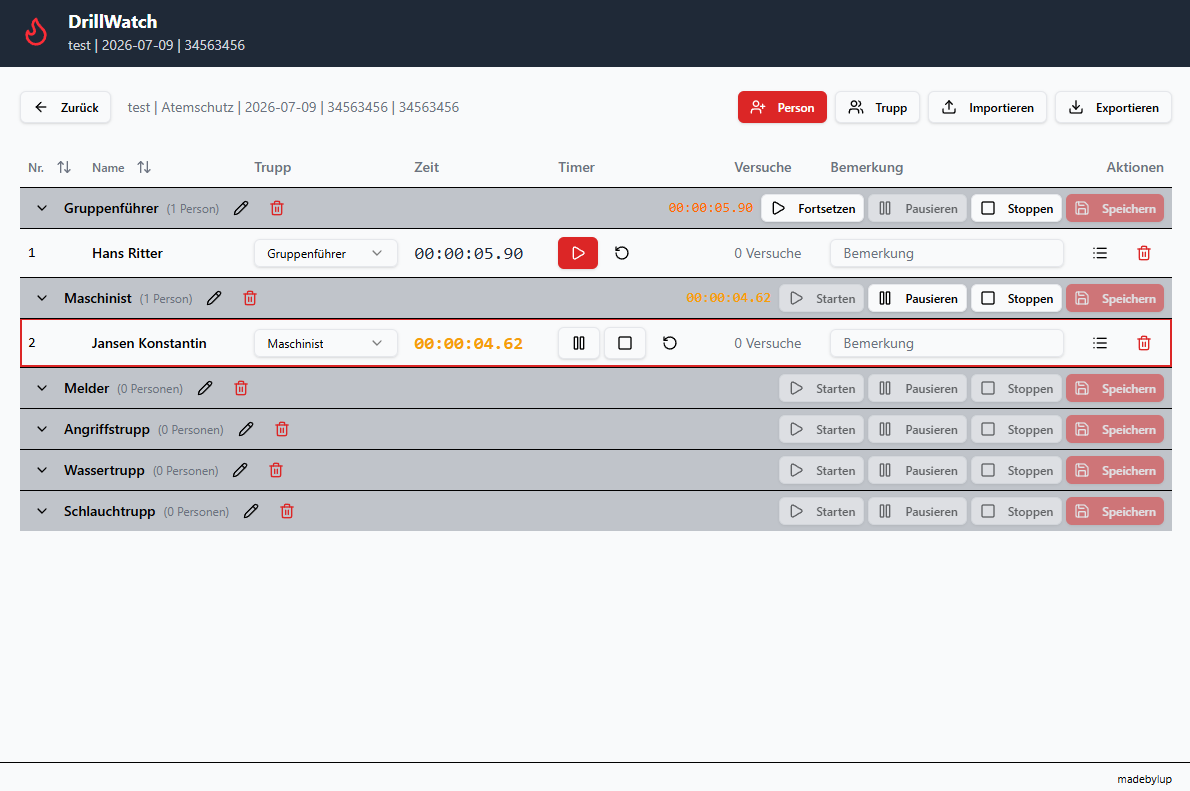
Task: Reset Hans Ritter's timer
Action: pos(622,253)
